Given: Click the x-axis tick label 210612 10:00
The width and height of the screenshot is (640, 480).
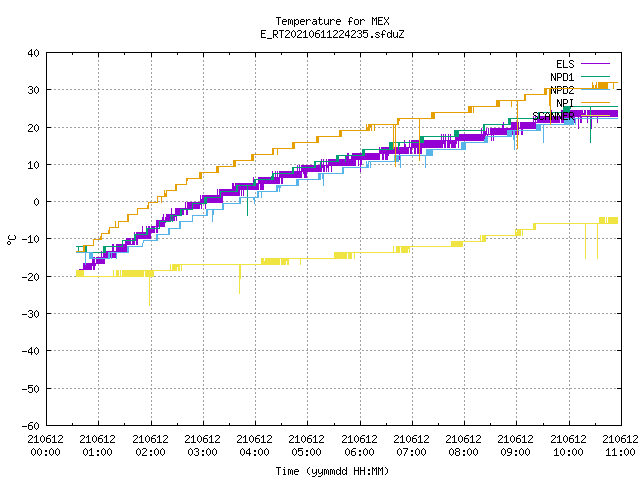Looking at the screenshot, I should click(569, 446).
